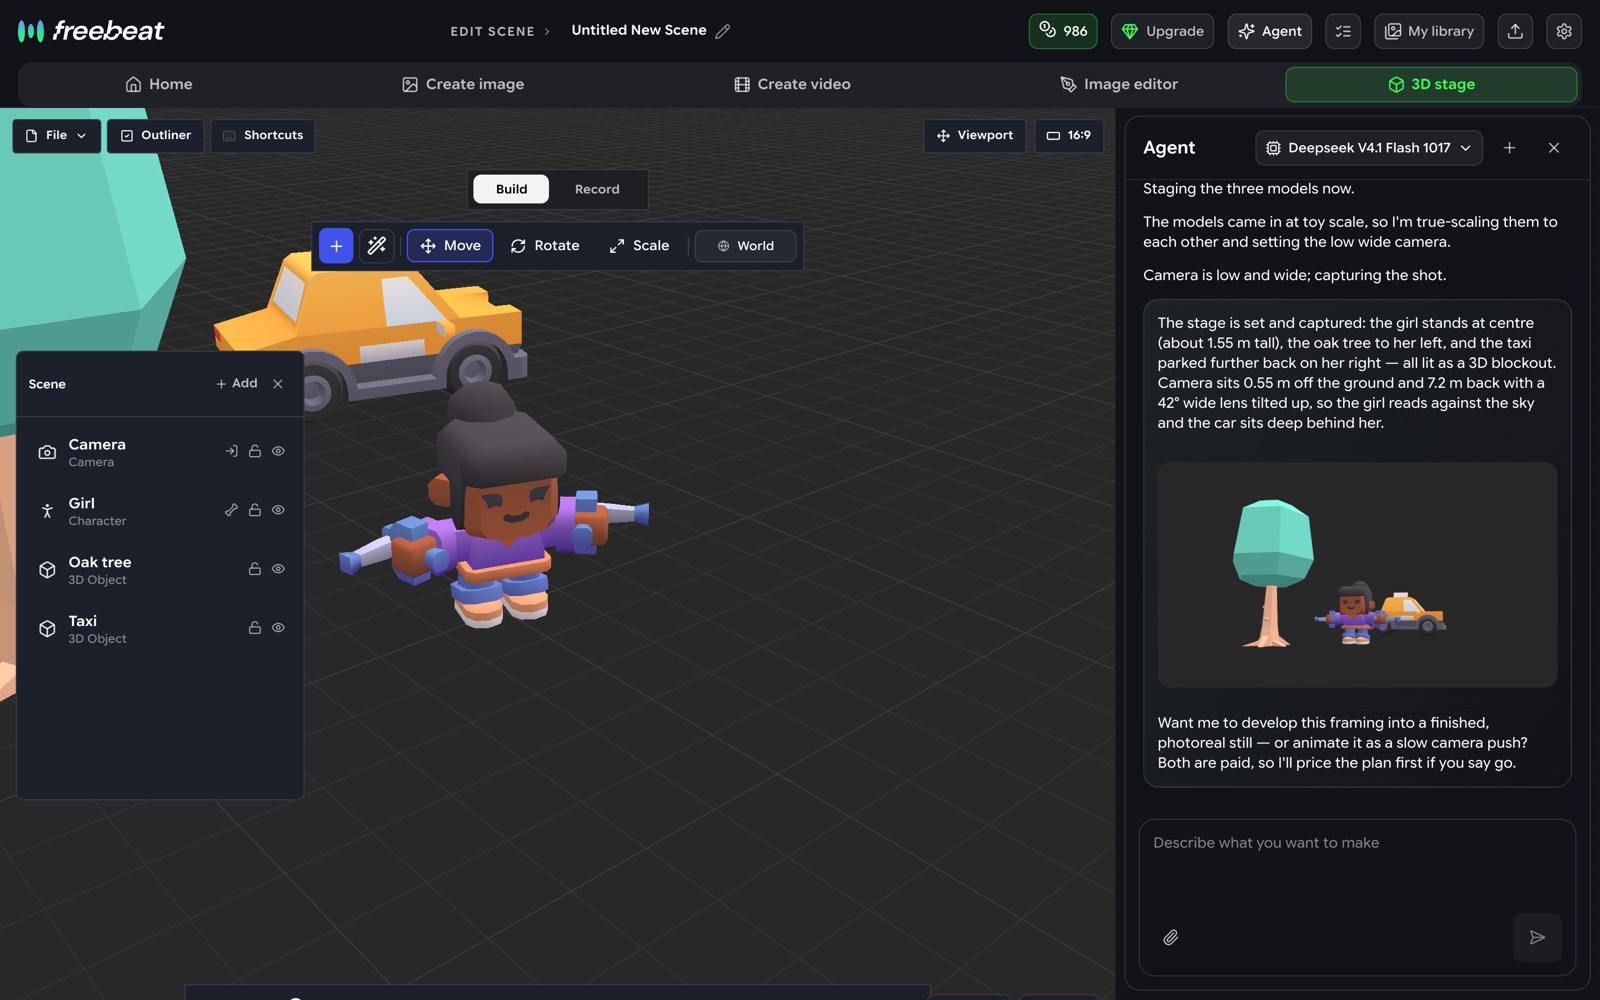1600x1000 pixels.
Task: Open the File dropdown menu
Action: (x=56, y=136)
